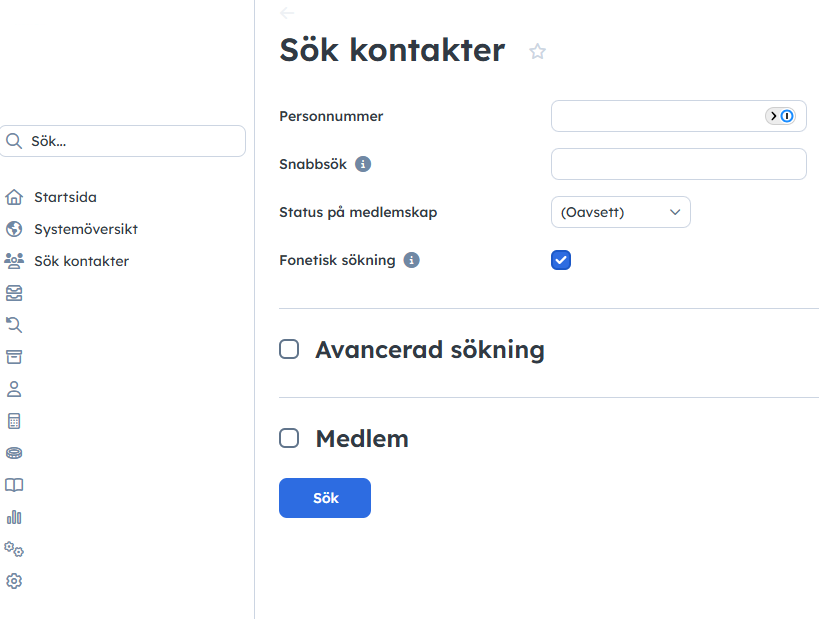The width and height of the screenshot is (819, 619).
Task: Click the Snabbsök info icon
Action: pyautogui.click(x=363, y=164)
